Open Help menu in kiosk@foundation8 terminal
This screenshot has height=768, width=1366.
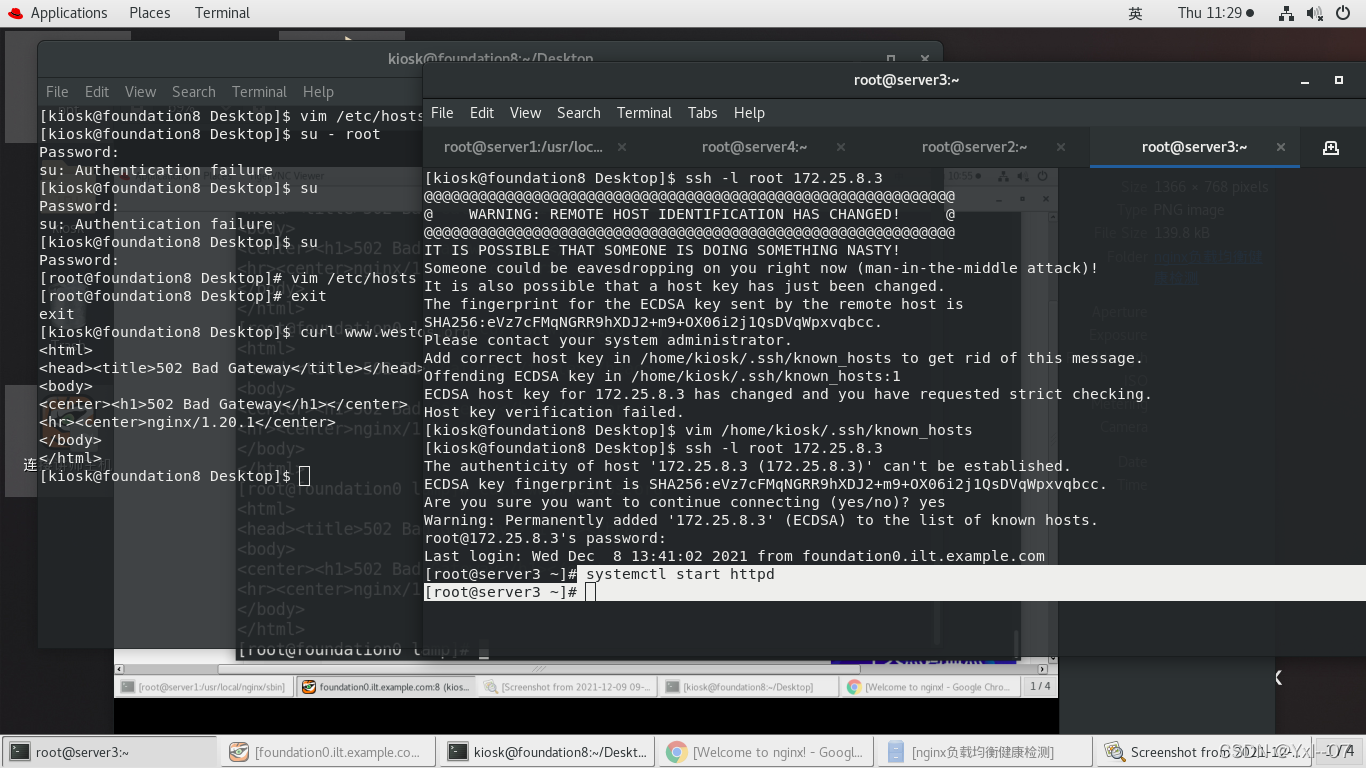[x=318, y=91]
